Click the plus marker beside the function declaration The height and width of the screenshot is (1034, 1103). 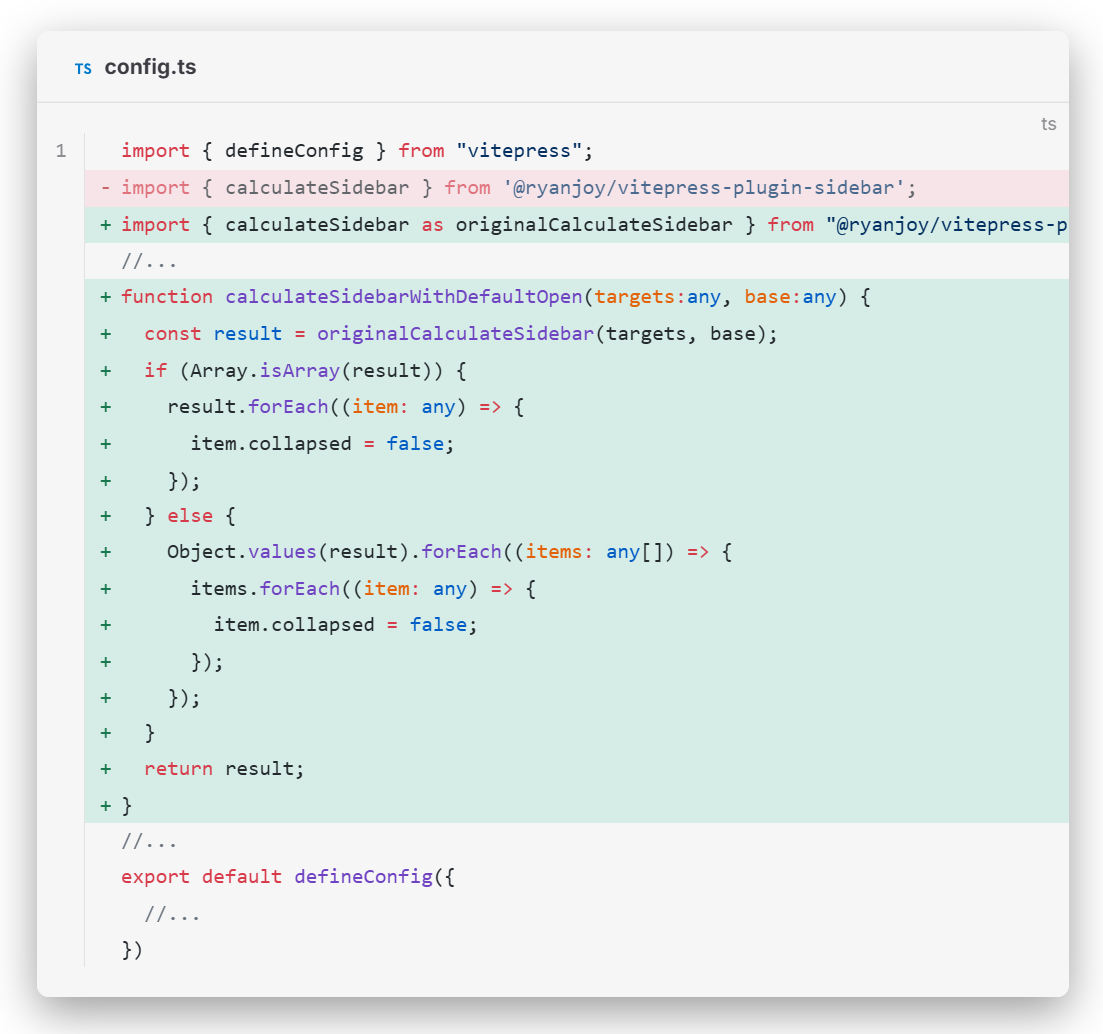coord(105,297)
